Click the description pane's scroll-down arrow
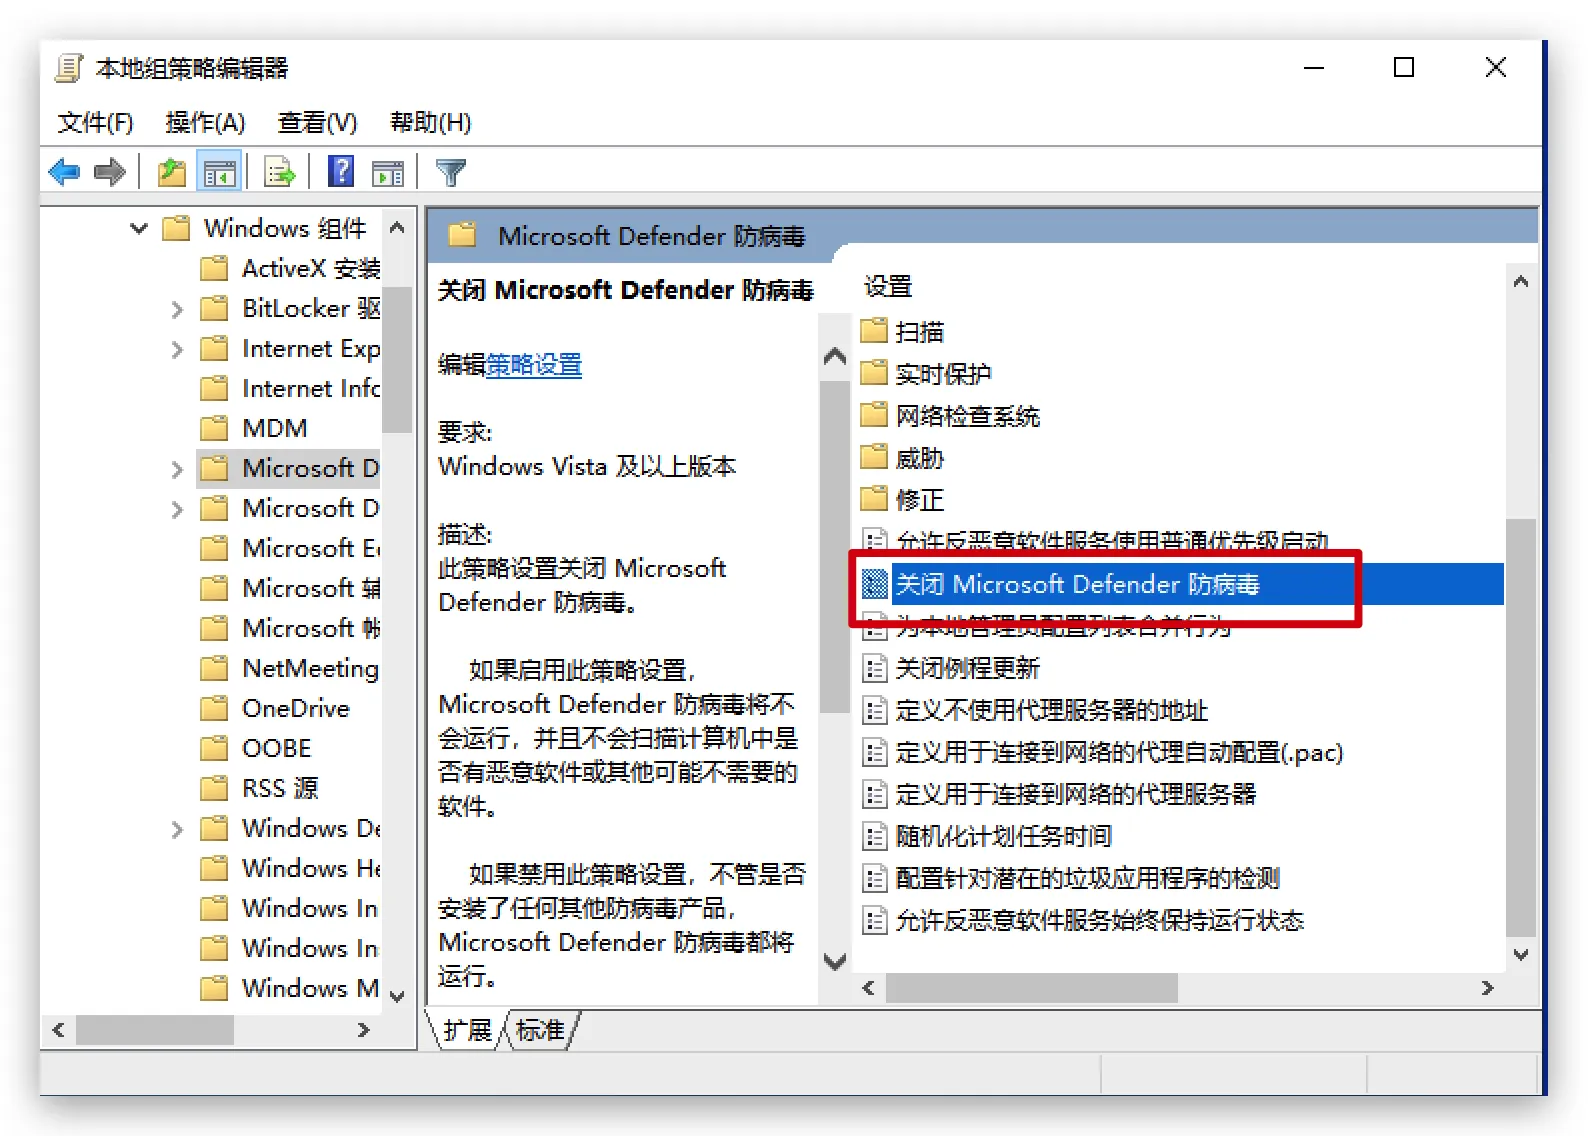The height and width of the screenshot is (1136, 1588). pyautogui.click(x=834, y=961)
